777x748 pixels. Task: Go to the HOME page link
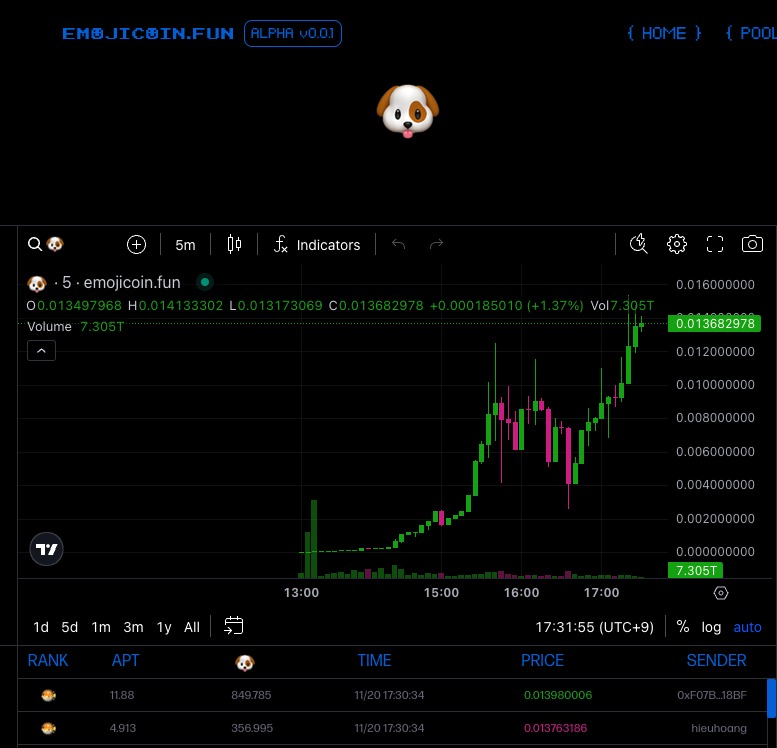664,33
